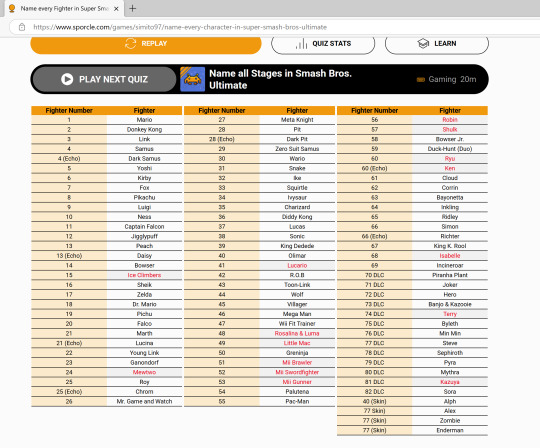
Task: Click the bar chart icon in QUIZ STATS
Action: (301, 44)
